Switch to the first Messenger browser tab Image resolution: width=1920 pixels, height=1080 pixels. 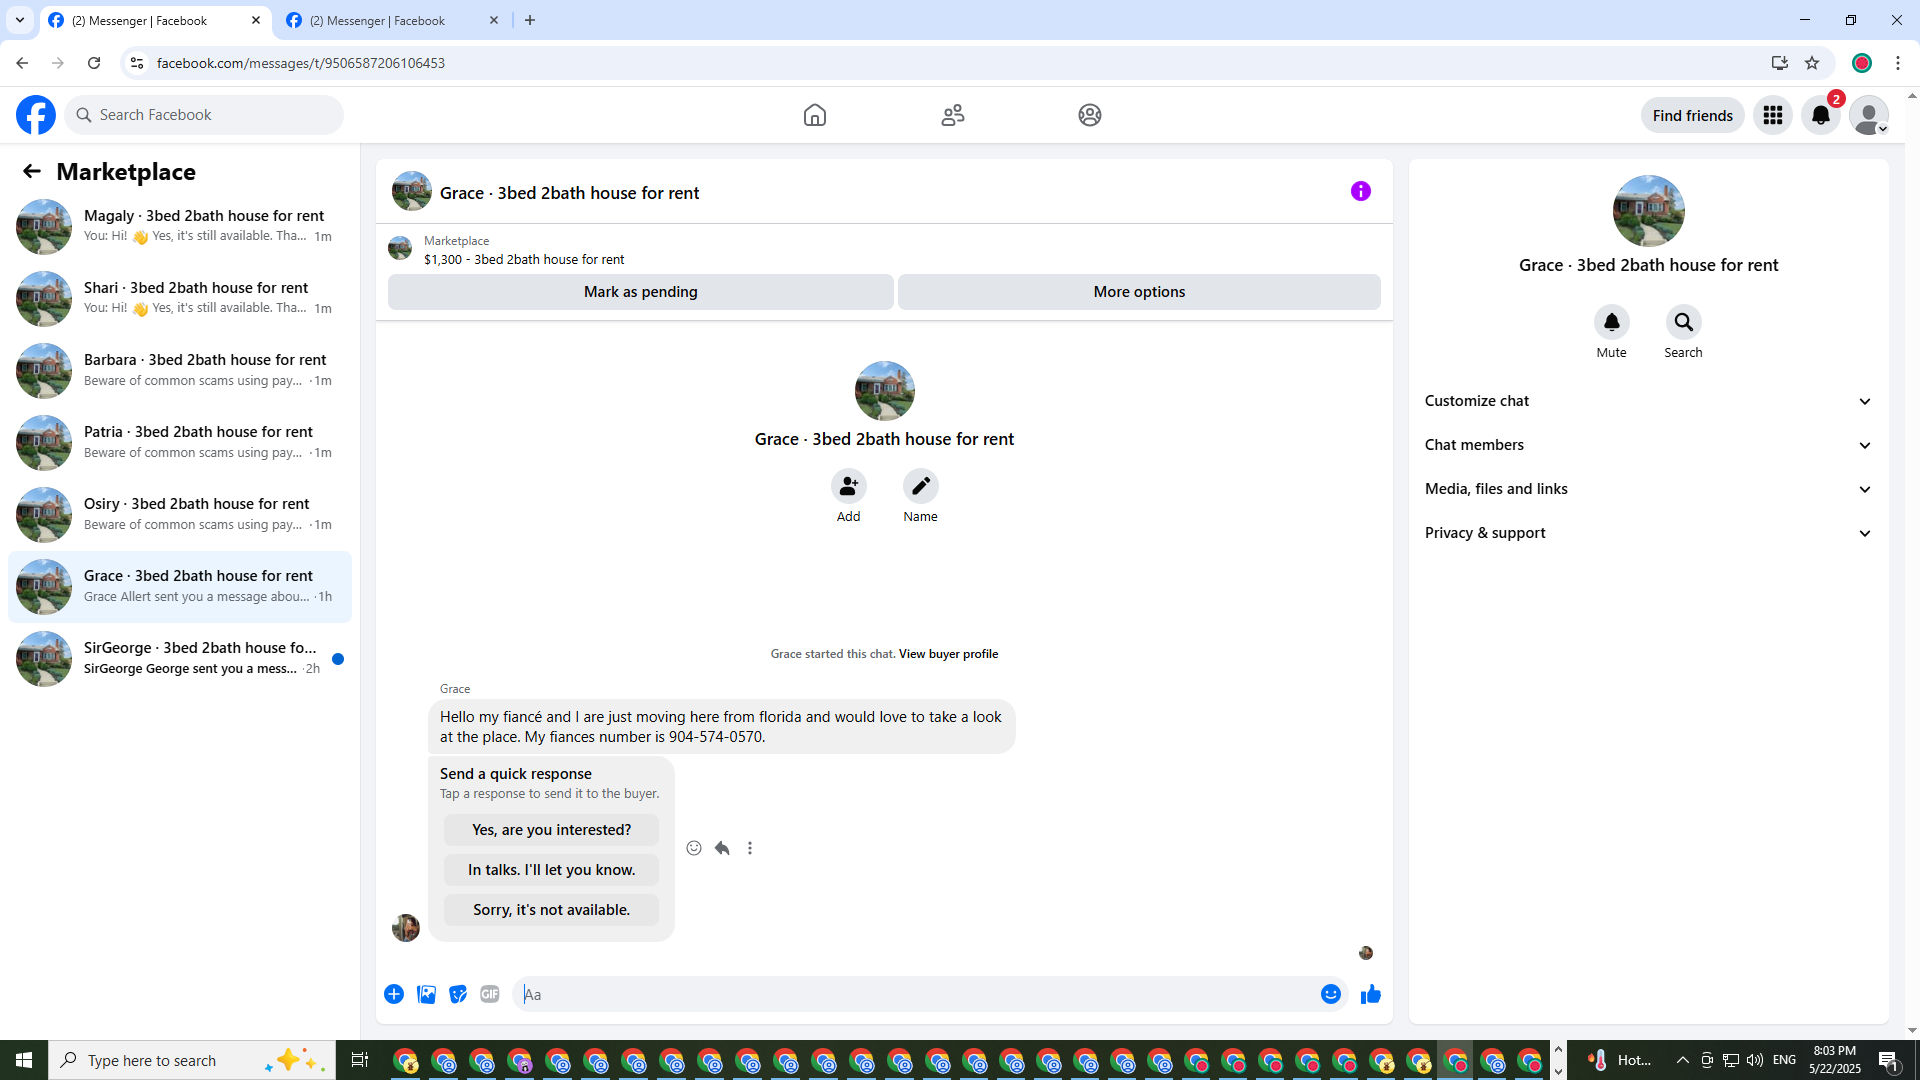pos(156,20)
